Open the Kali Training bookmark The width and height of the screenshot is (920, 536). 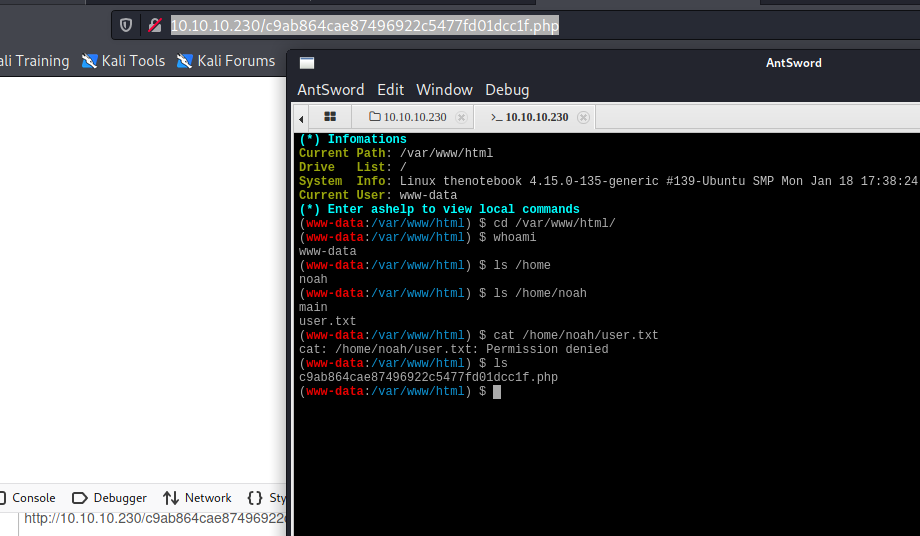(35, 61)
